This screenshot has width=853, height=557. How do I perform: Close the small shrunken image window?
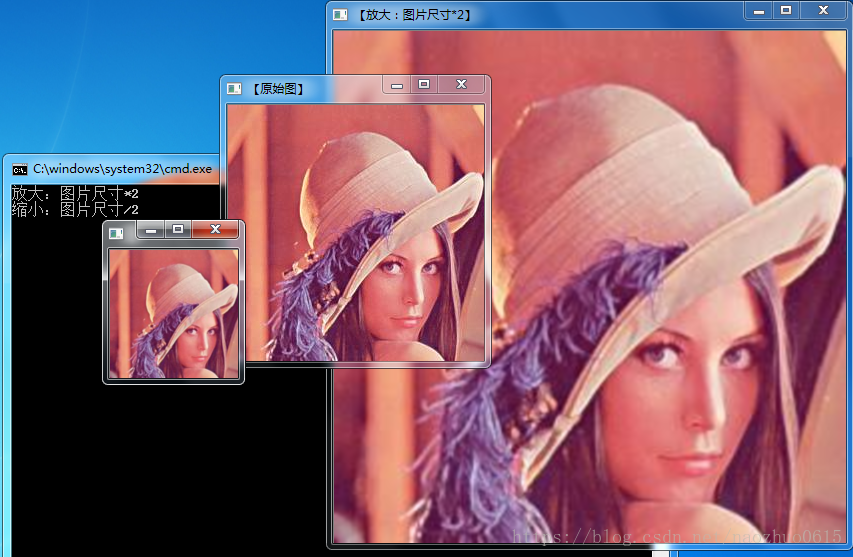(x=215, y=230)
